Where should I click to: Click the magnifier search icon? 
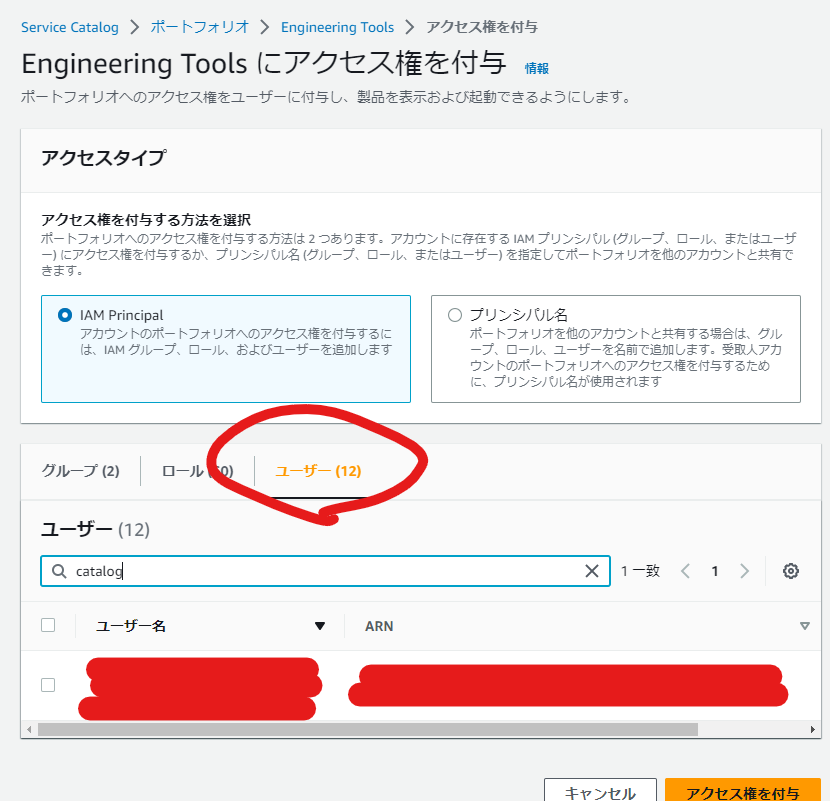tap(59, 571)
